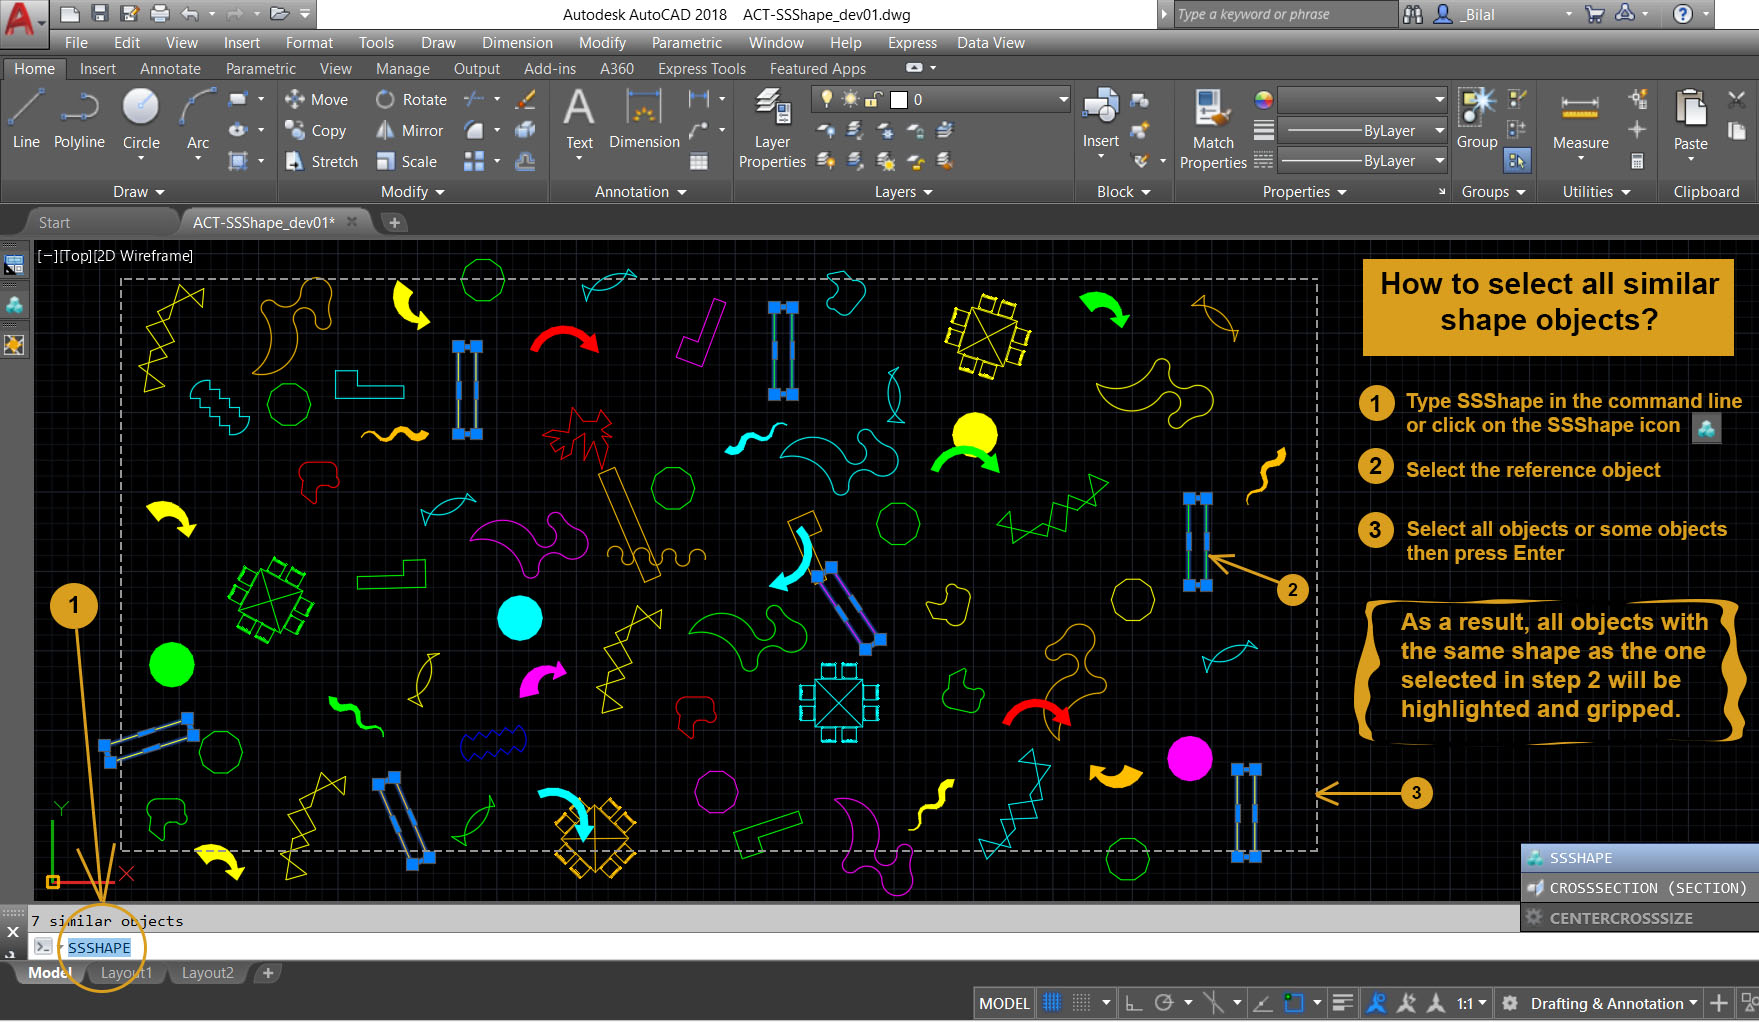Viewport: 1759px width, 1022px height.
Task: Activate the Polyline tool
Action: (x=79, y=118)
